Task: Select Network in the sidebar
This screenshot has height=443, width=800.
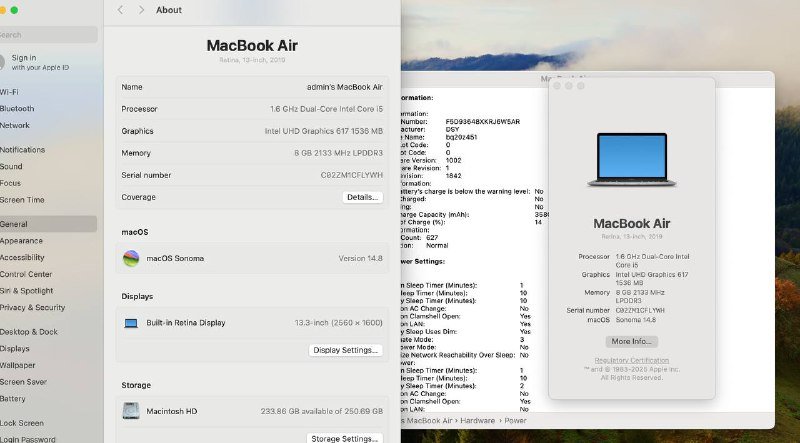Action: (x=15, y=126)
